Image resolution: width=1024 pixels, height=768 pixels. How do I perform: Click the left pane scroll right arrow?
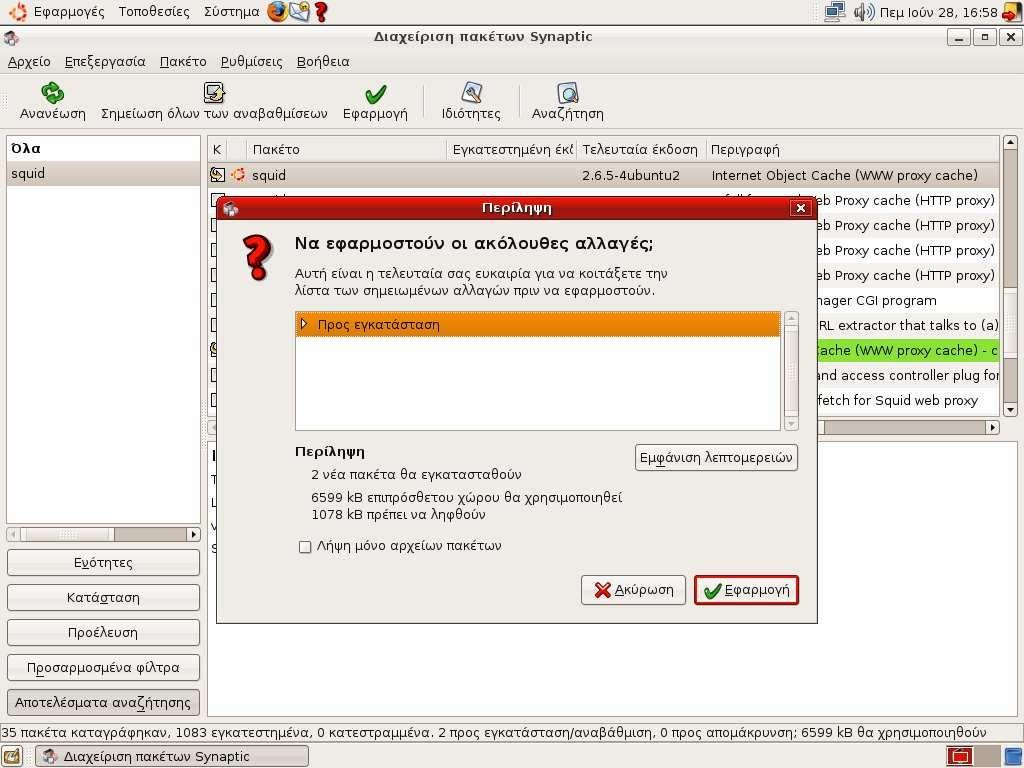(193, 534)
